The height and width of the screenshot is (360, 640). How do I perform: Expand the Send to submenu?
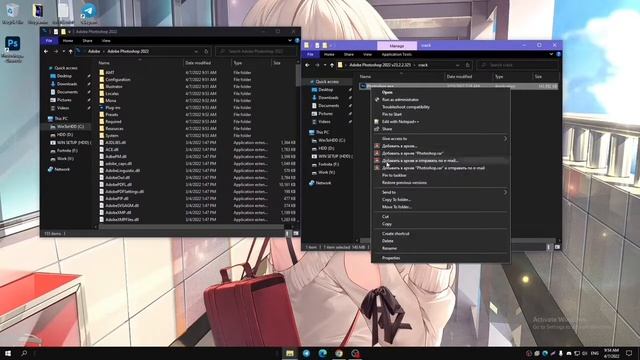(x=440, y=192)
